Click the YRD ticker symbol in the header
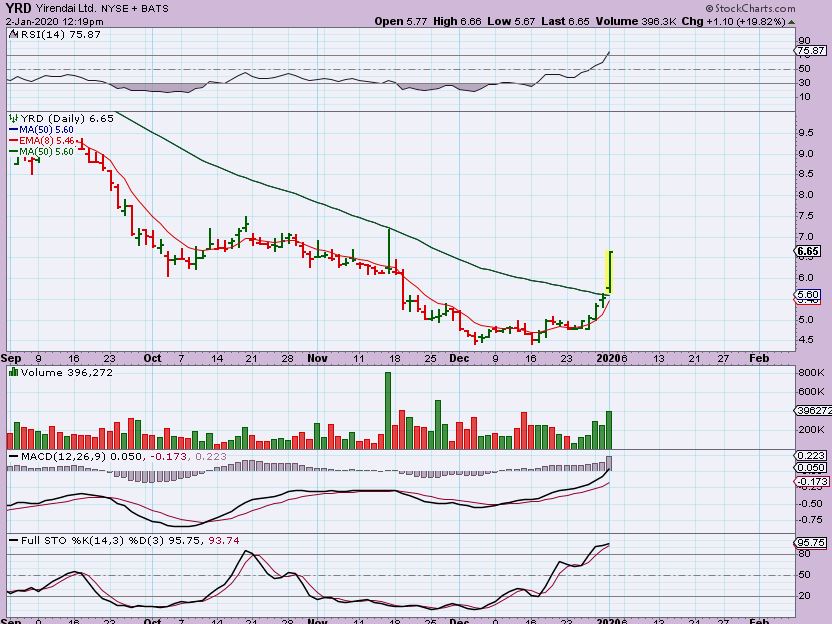 [19, 8]
